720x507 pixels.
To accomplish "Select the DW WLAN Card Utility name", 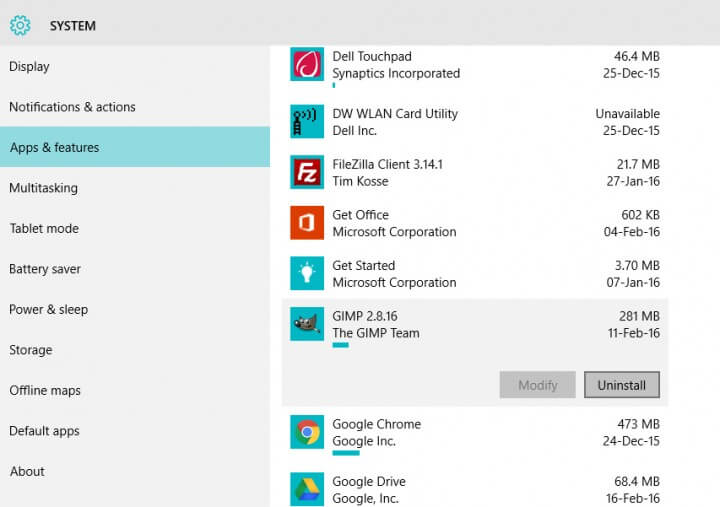I will coord(395,113).
